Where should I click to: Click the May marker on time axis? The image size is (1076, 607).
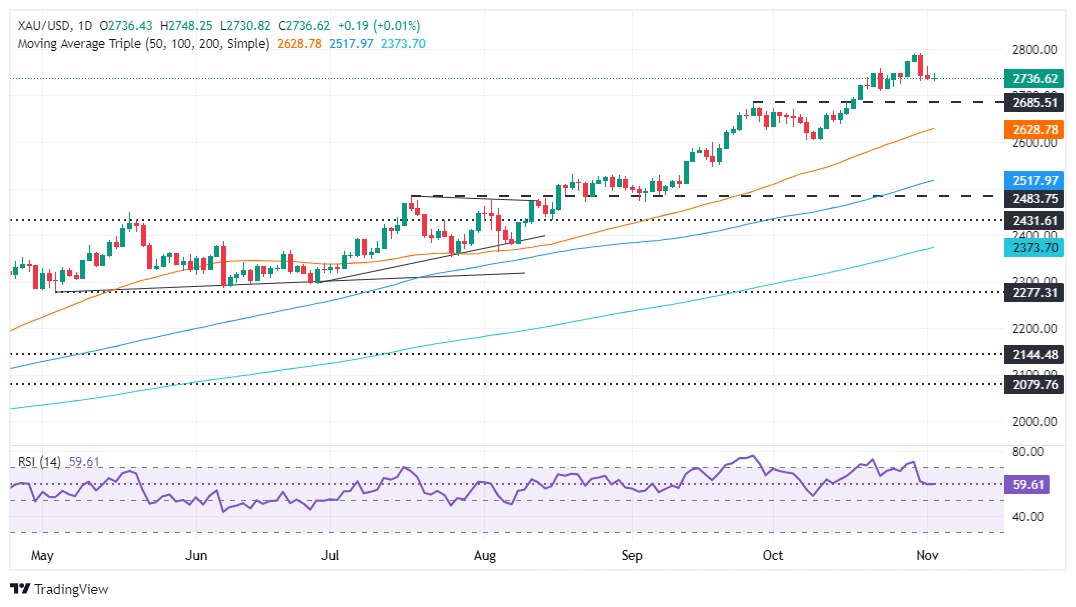click(x=42, y=556)
